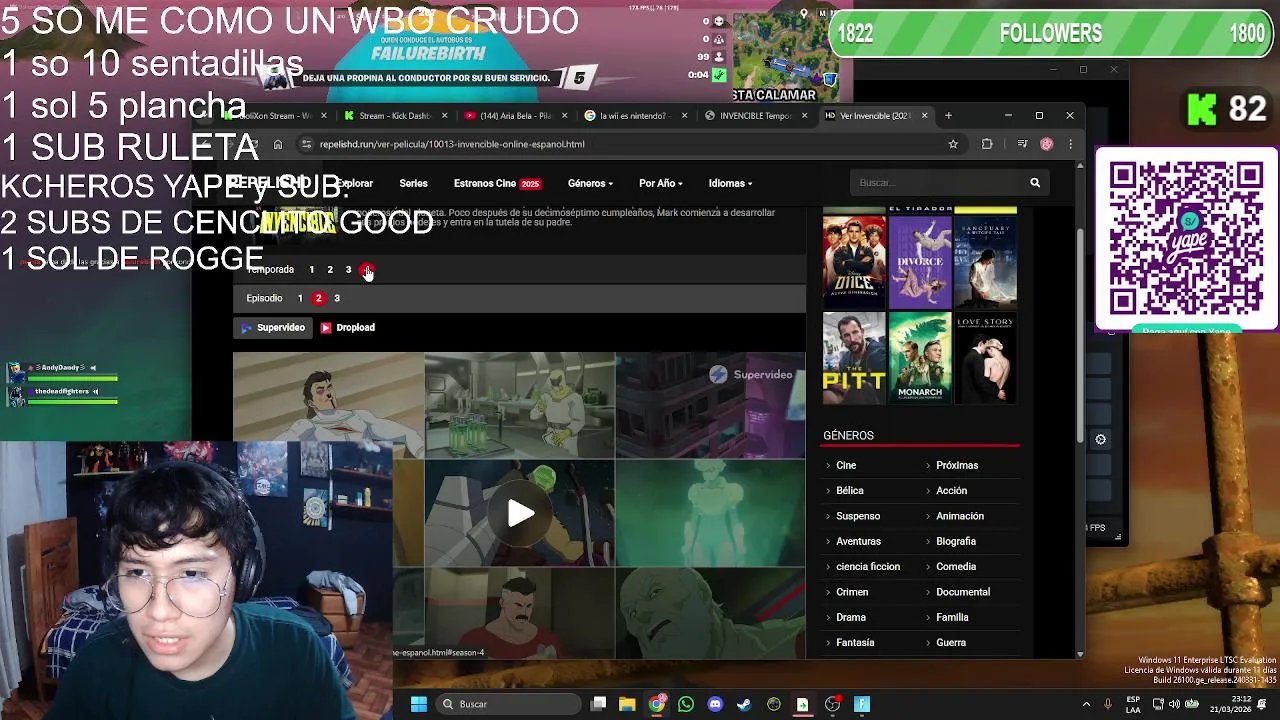Open Task View on the taskbar

point(598,704)
